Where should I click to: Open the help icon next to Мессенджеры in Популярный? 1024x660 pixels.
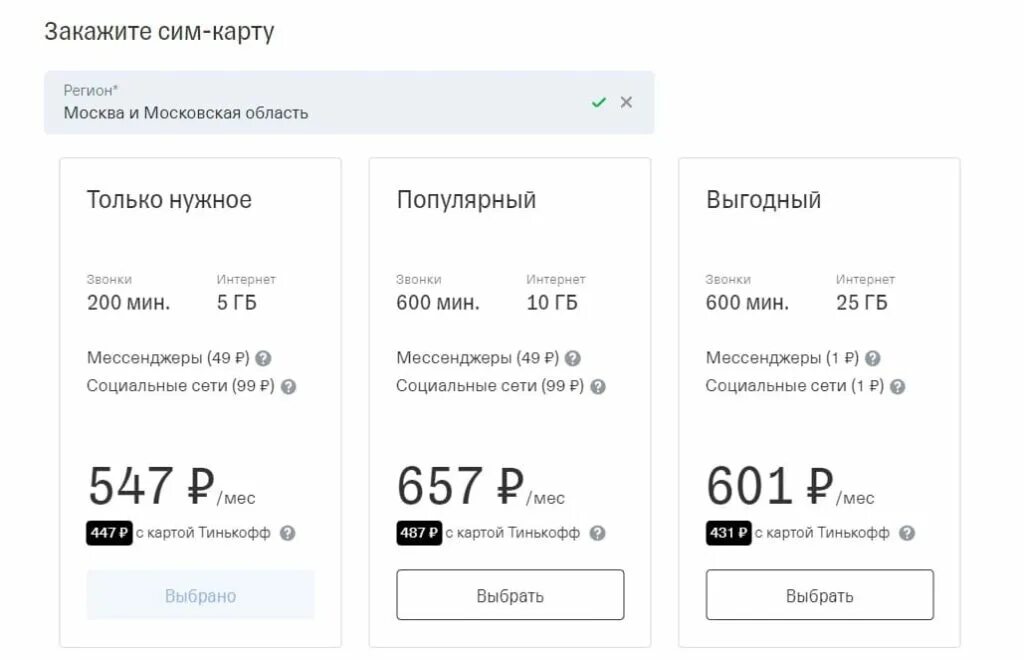click(x=572, y=358)
